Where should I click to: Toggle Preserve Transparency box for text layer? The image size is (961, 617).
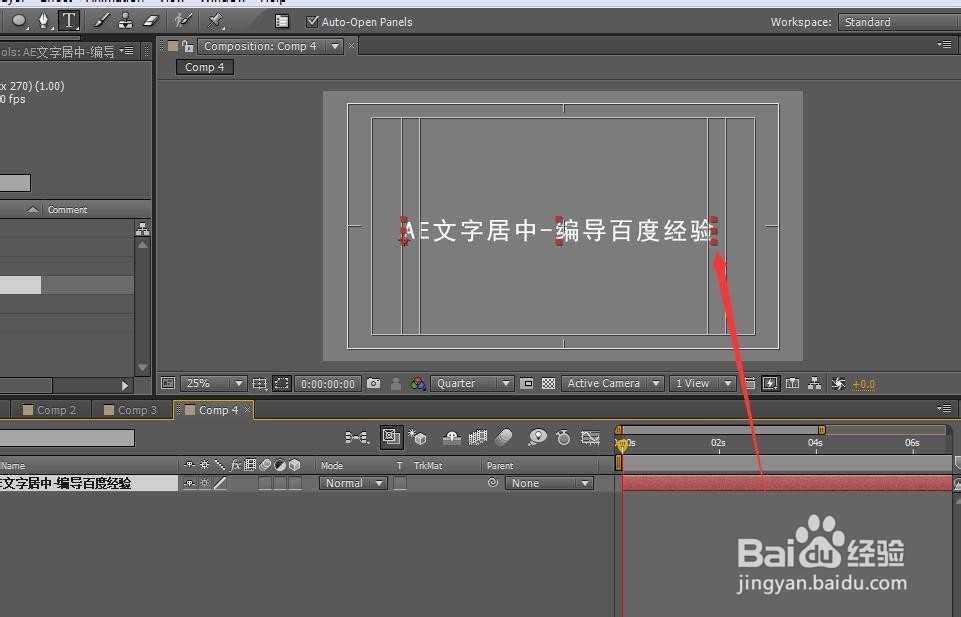tap(400, 483)
